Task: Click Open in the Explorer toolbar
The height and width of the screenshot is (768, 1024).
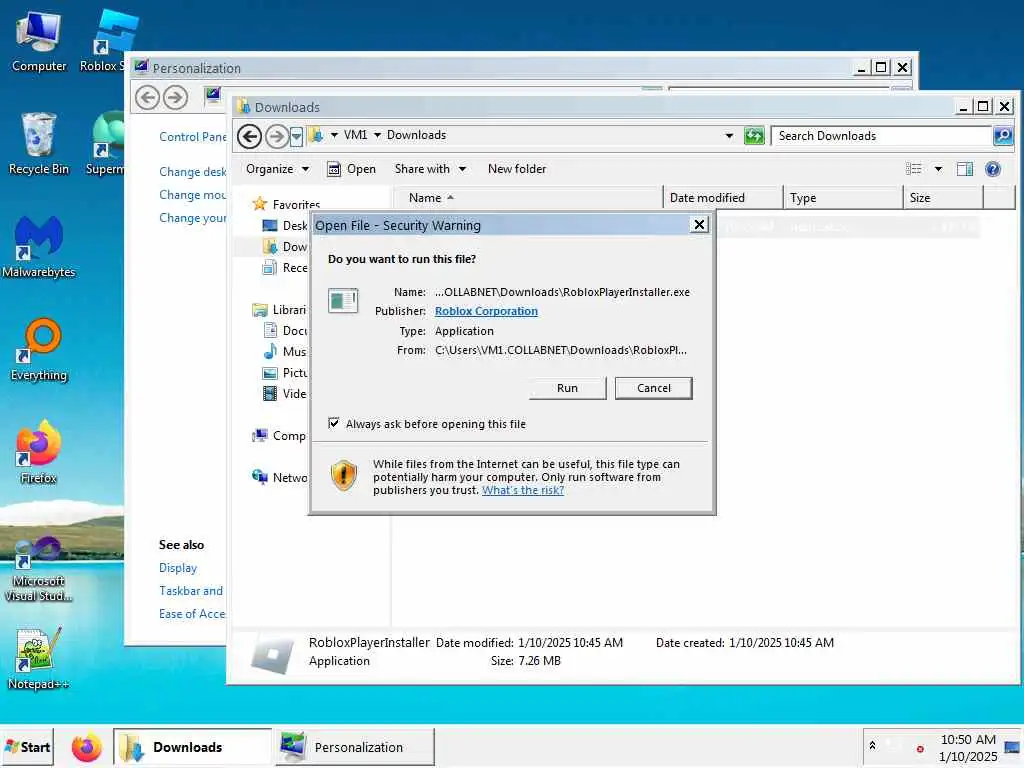Action: [351, 169]
